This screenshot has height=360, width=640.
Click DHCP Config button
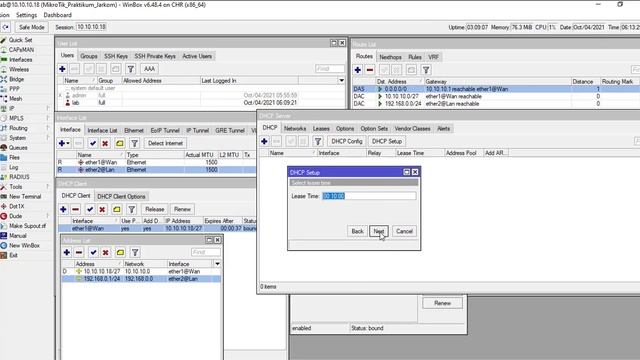pos(347,141)
